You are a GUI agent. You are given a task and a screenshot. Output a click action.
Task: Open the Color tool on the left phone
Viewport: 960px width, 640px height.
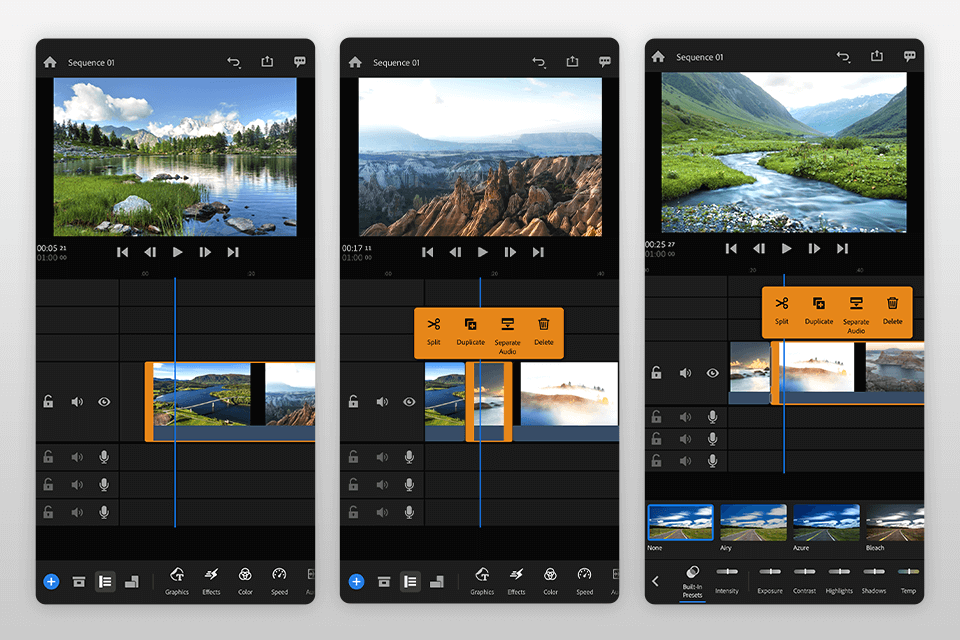245,581
